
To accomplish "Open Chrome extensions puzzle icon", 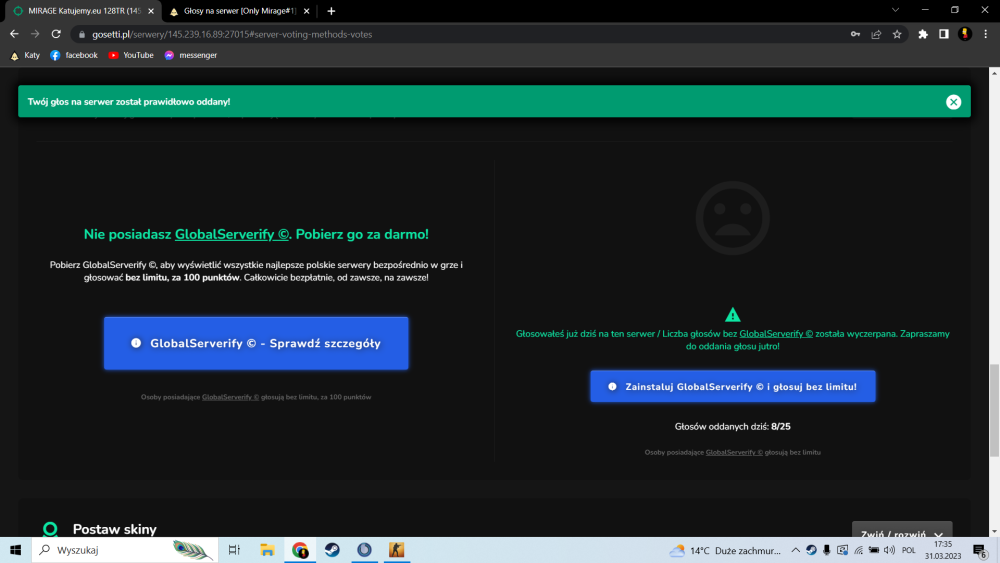I will (923, 34).
